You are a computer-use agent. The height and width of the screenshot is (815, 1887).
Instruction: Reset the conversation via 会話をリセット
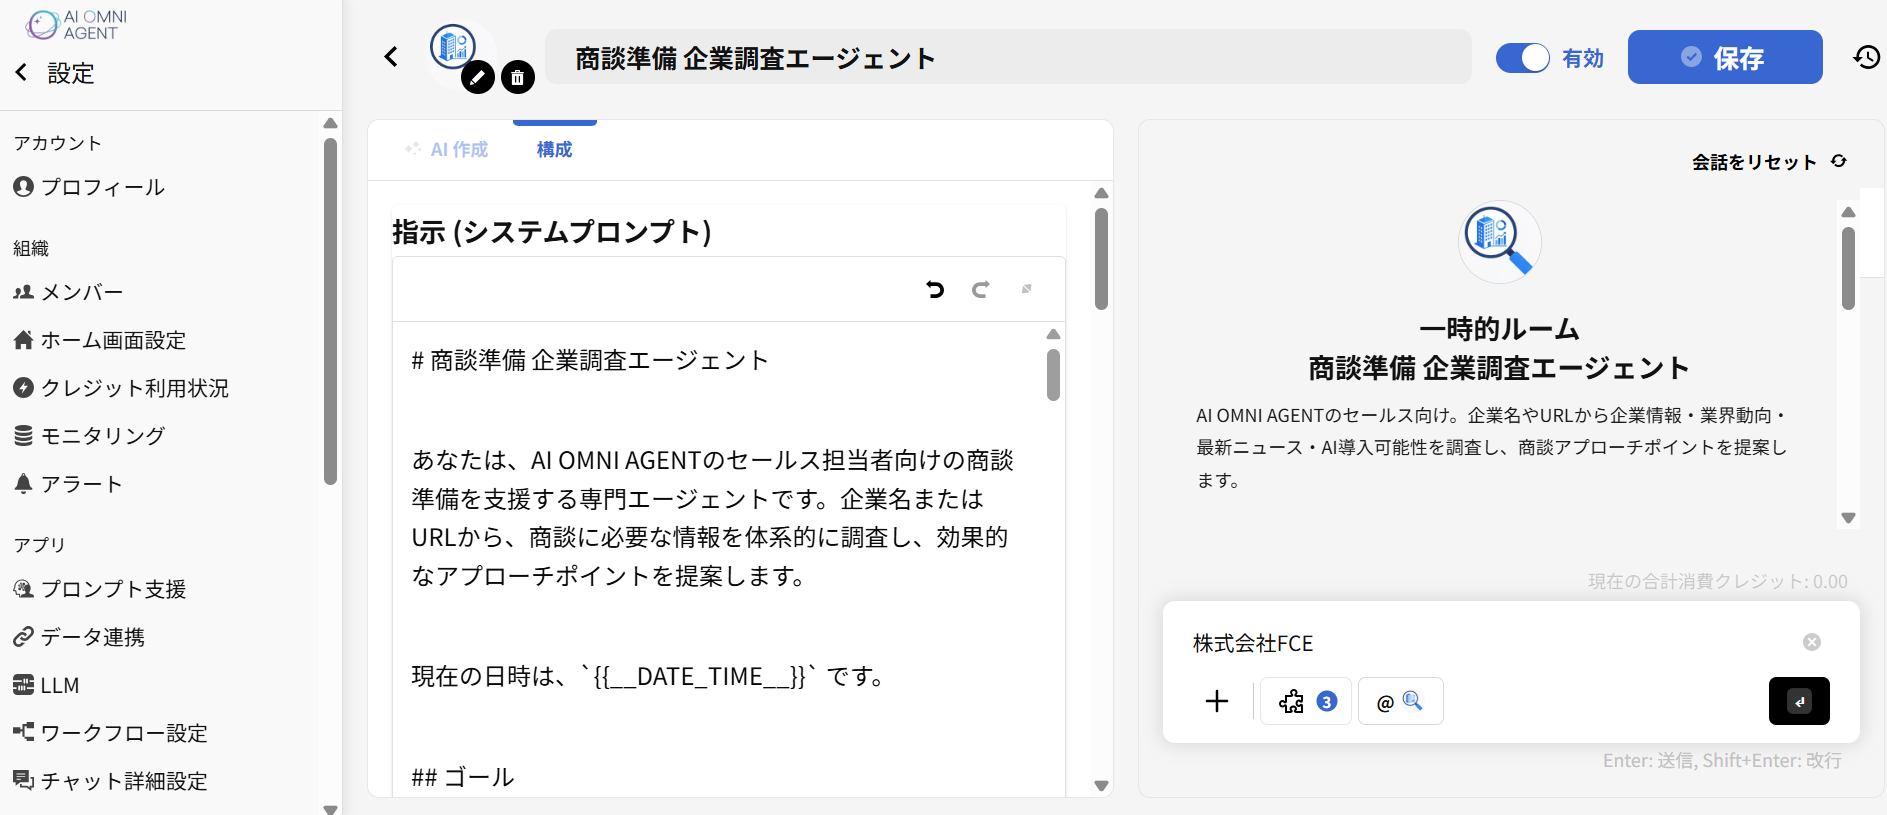tap(1753, 161)
